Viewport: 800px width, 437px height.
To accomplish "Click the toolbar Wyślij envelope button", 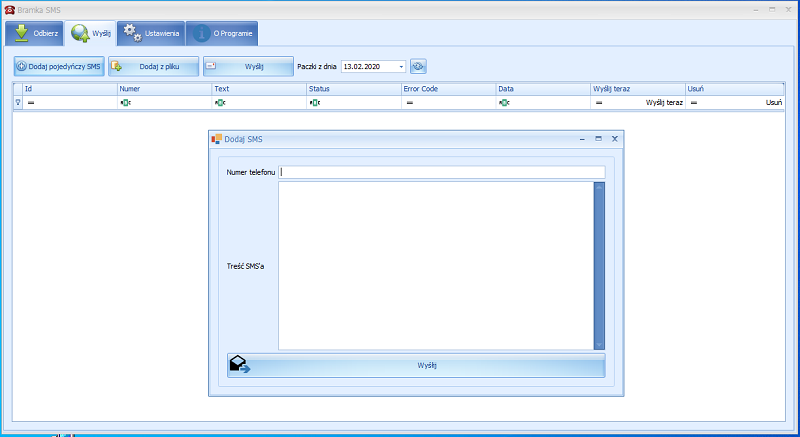I will (x=248, y=66).
